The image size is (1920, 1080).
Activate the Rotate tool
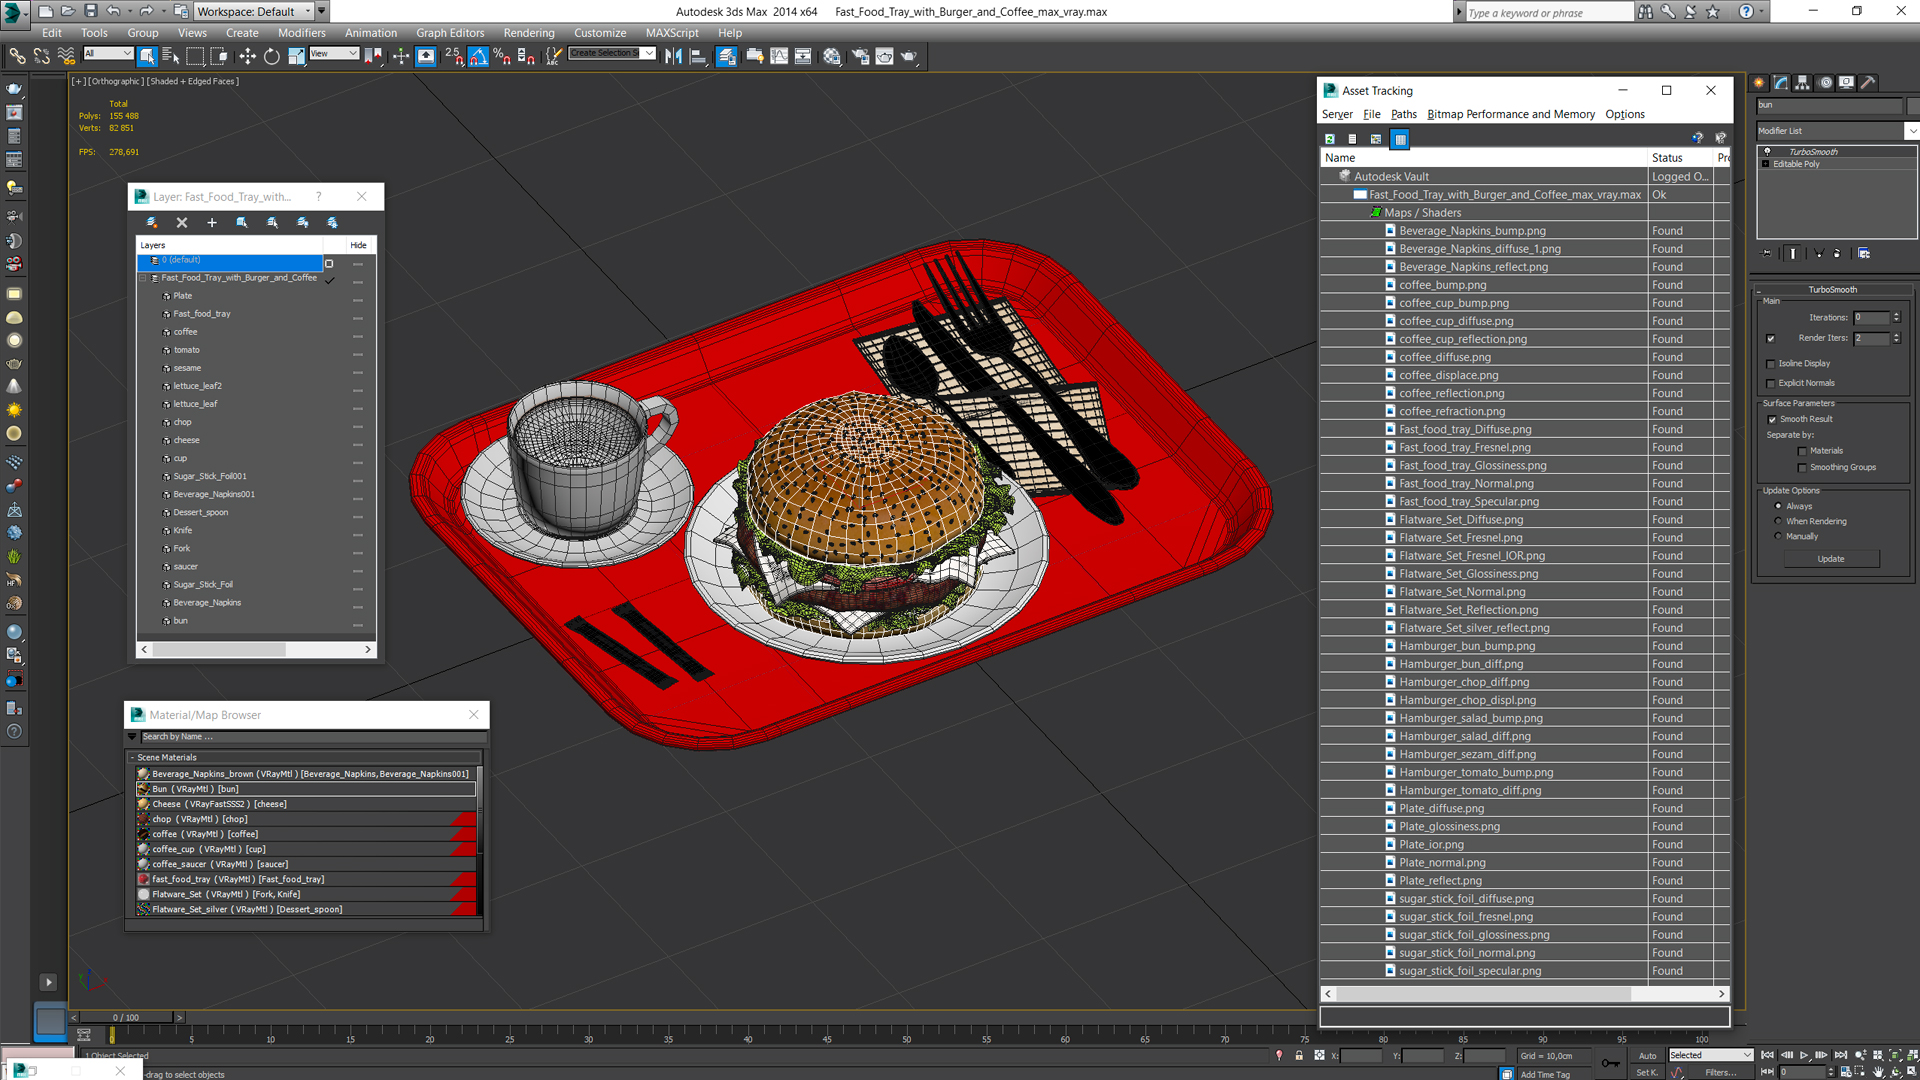click(x=272, y=57)
